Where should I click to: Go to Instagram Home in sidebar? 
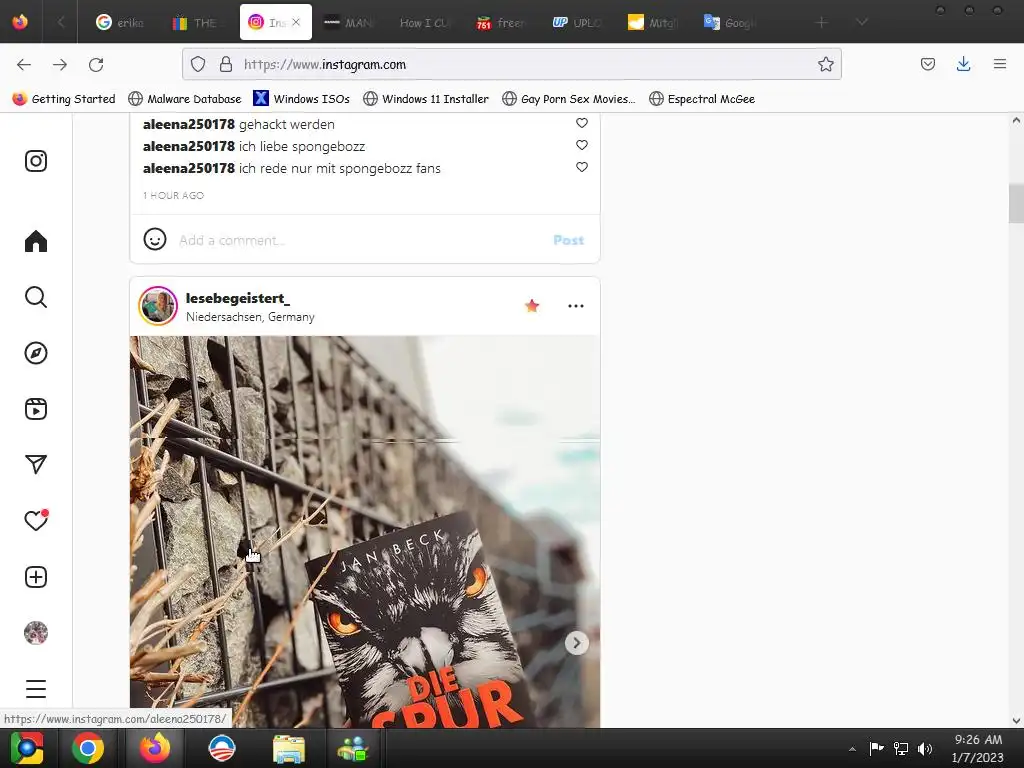(x=36, y=241)
